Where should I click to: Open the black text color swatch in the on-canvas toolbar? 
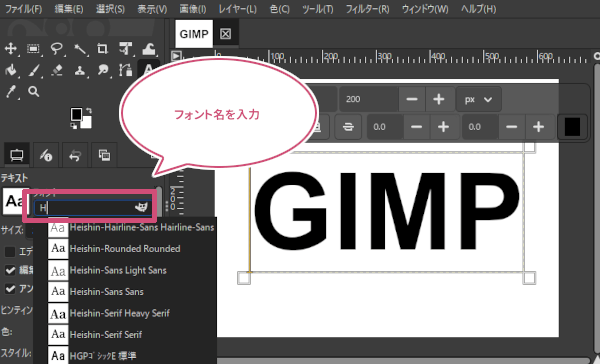coord(572,127)
